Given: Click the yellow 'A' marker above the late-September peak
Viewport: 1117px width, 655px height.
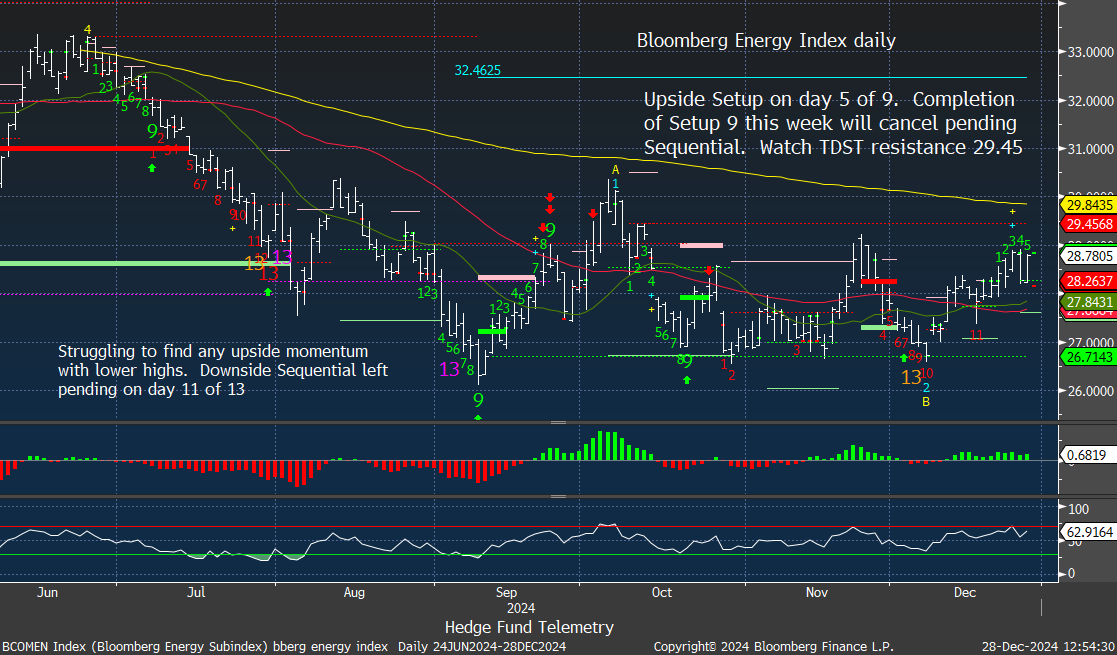Looking at the screenshot, I should (615, 170).
